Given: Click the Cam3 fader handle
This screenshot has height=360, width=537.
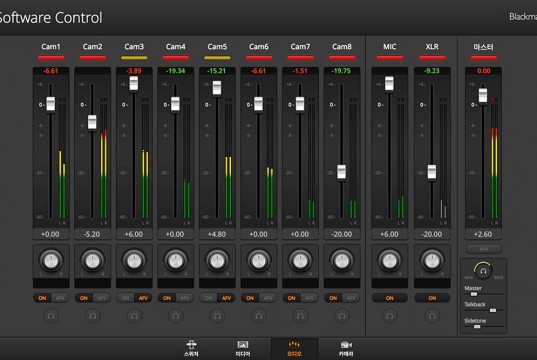Looking at the screenshot, I should [134, 84].
